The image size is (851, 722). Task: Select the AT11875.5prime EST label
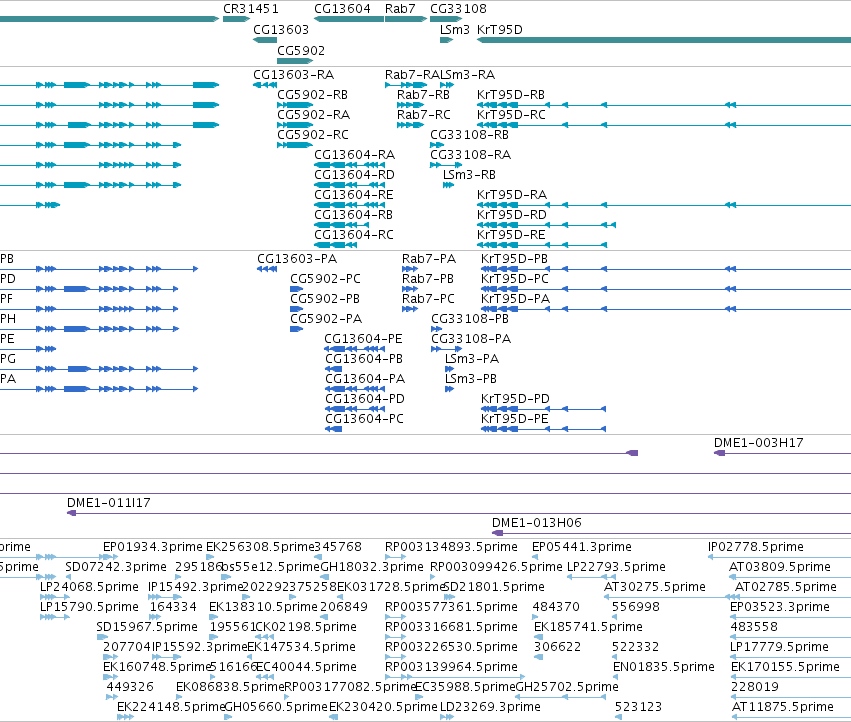pos(782,706)
